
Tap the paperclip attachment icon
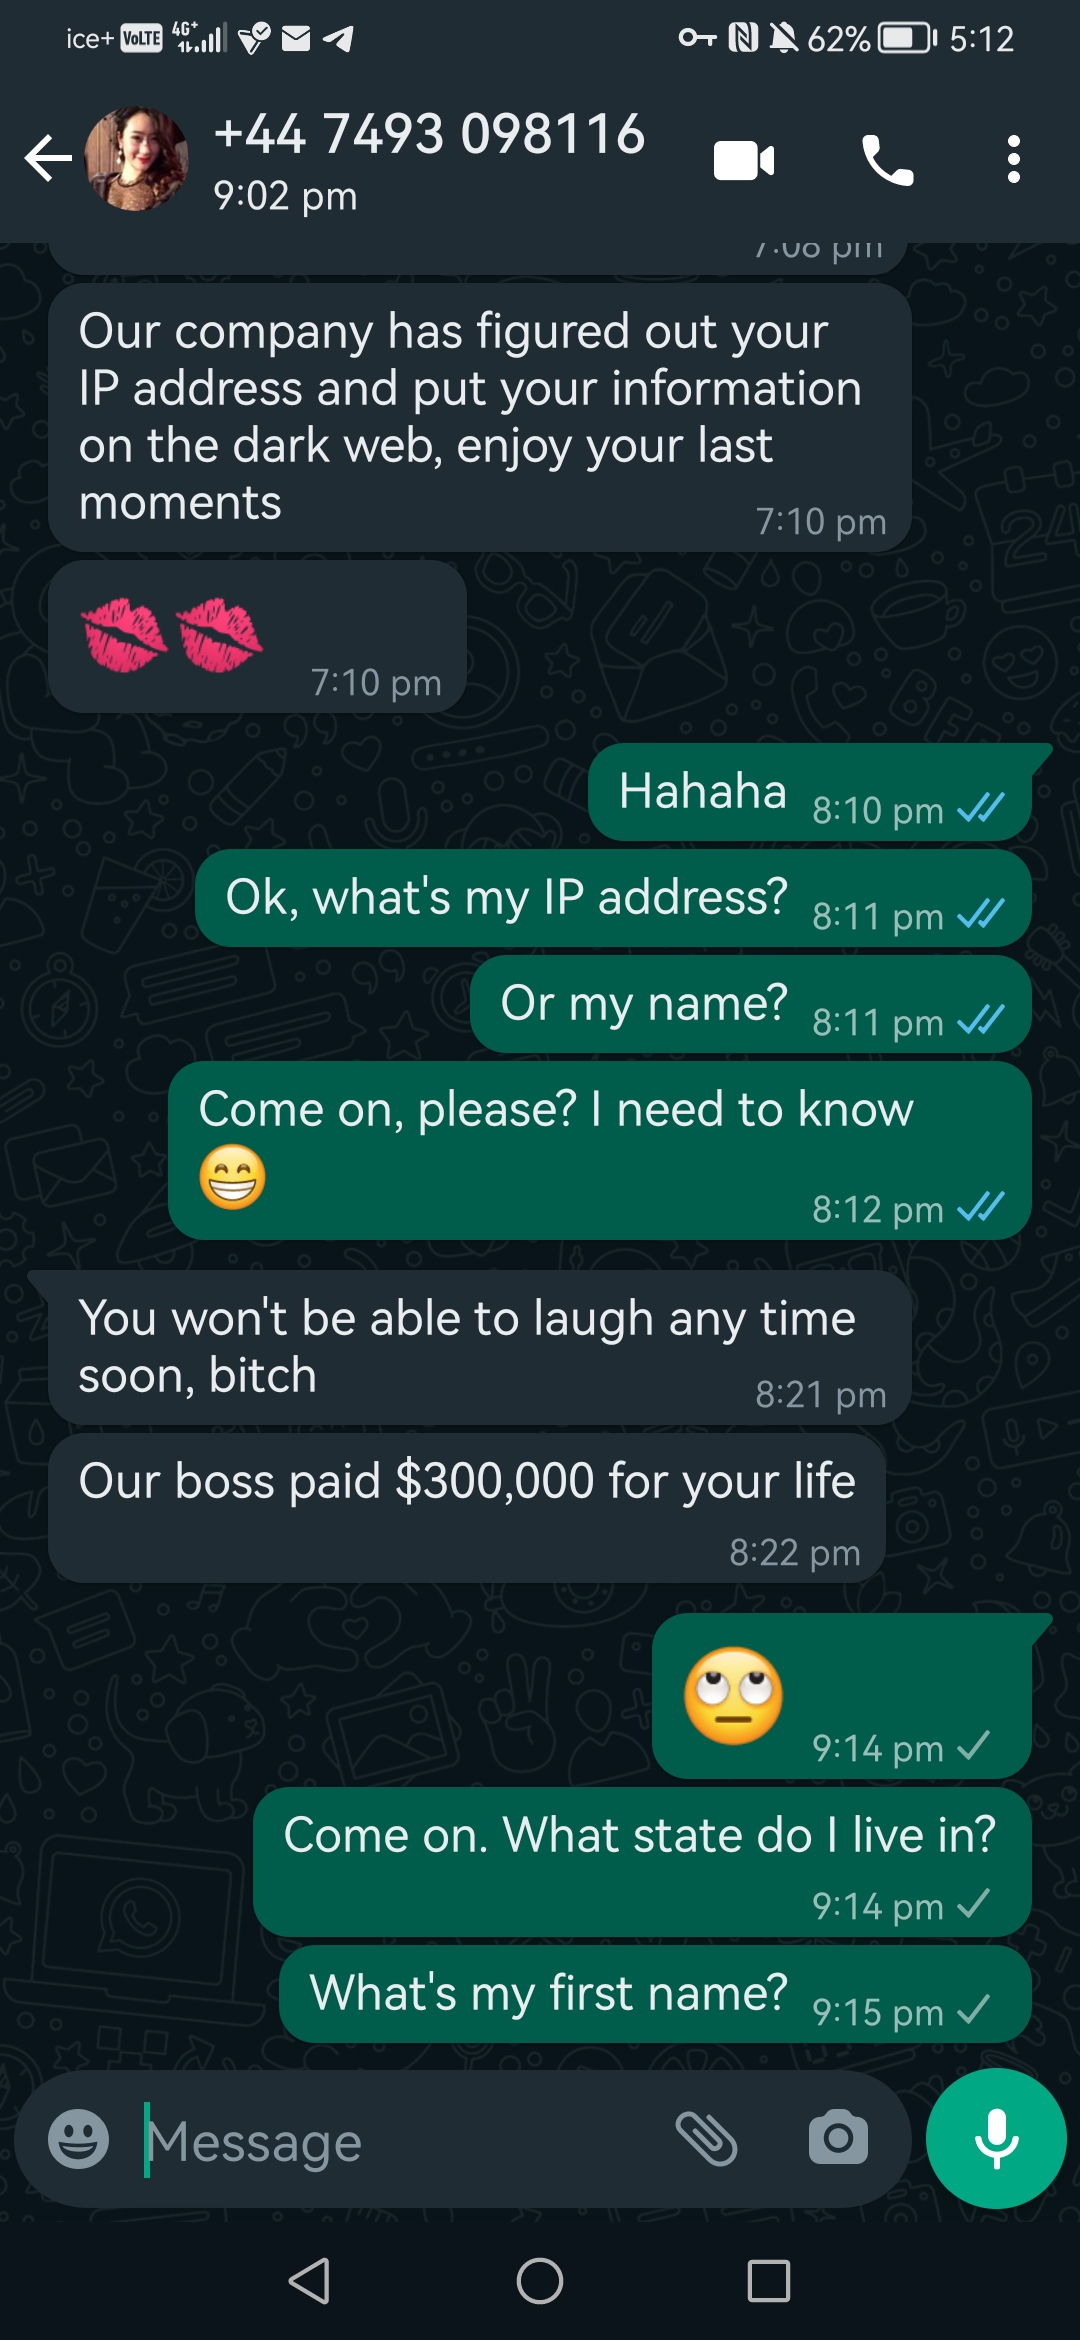click(706, 2139)
